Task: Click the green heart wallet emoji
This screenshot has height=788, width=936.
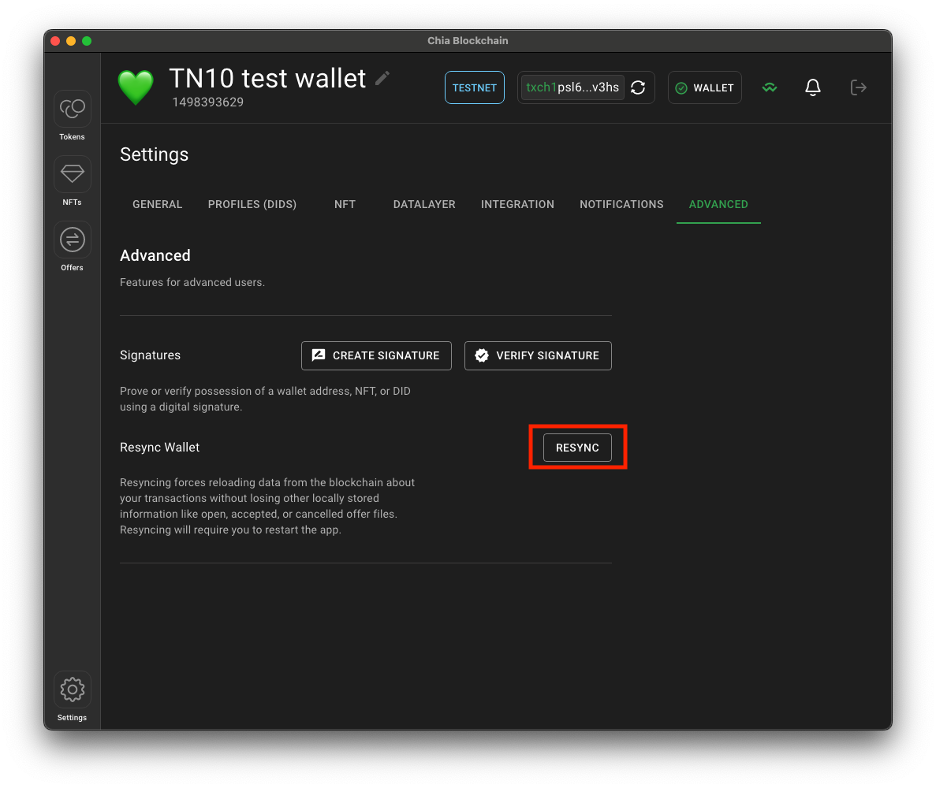Action: [x=136, y=87]
